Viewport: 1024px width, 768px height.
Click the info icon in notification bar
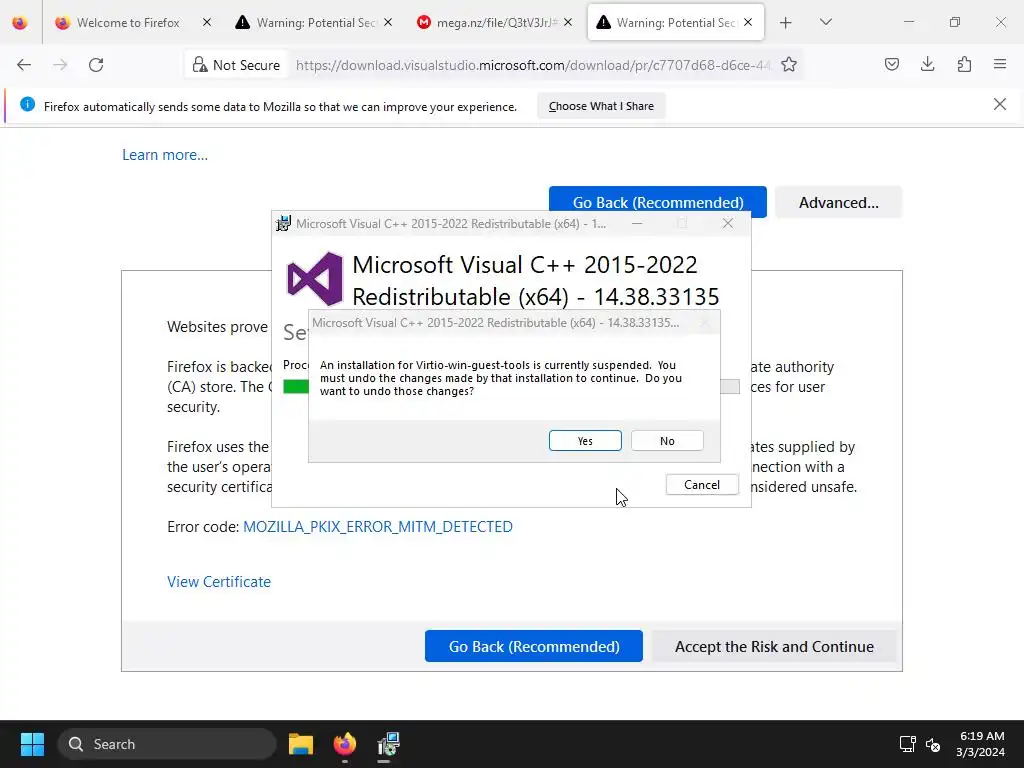coord(27,104)
